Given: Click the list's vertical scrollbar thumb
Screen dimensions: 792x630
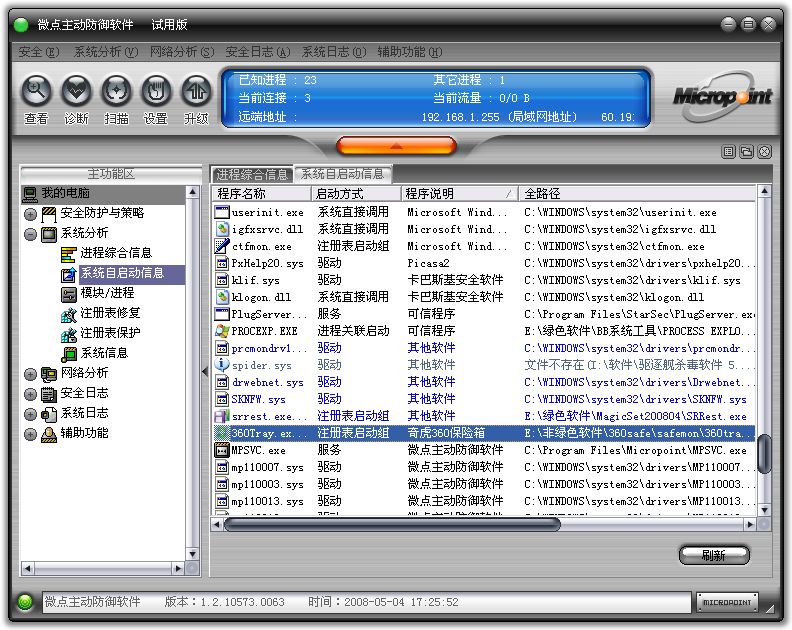Looking at the screenshot, I should [x=765, y=454].
